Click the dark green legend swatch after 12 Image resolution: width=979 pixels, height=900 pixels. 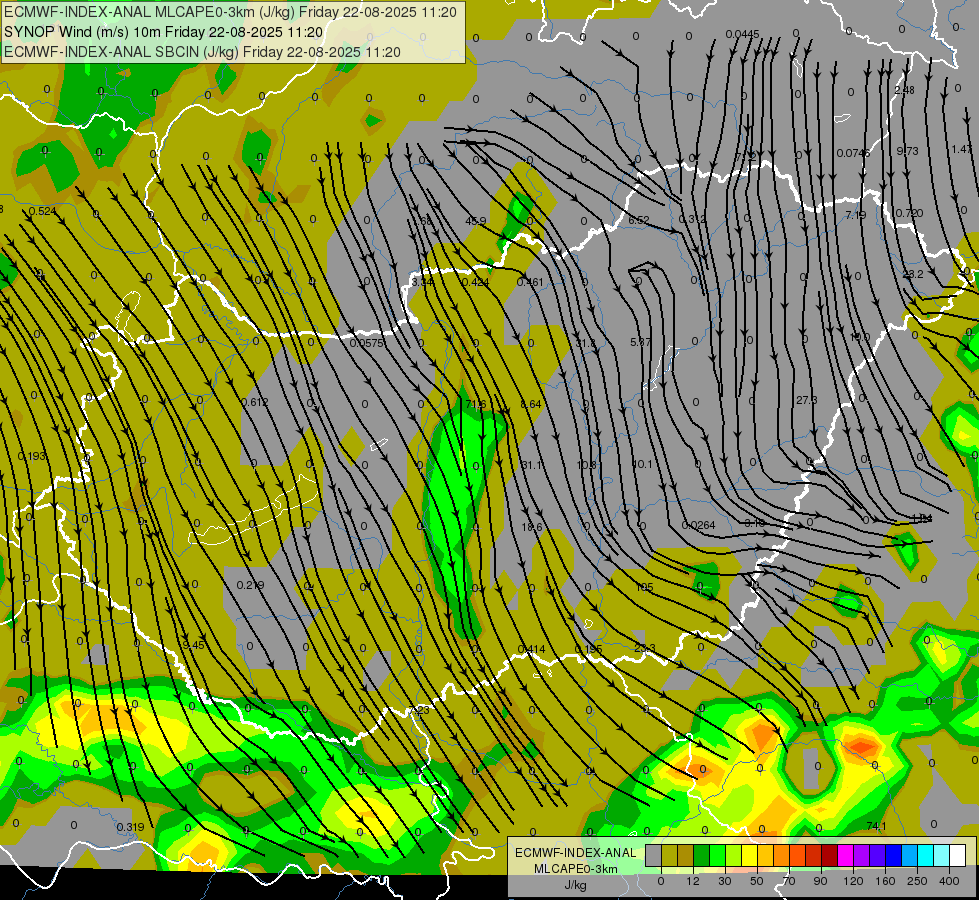coord(702,856)
